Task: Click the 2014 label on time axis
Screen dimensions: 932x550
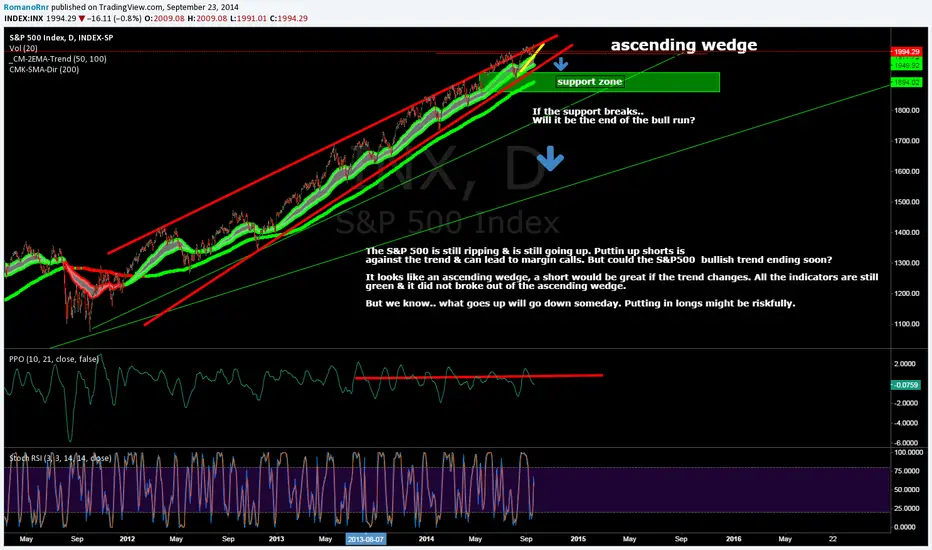Action: 426,539
